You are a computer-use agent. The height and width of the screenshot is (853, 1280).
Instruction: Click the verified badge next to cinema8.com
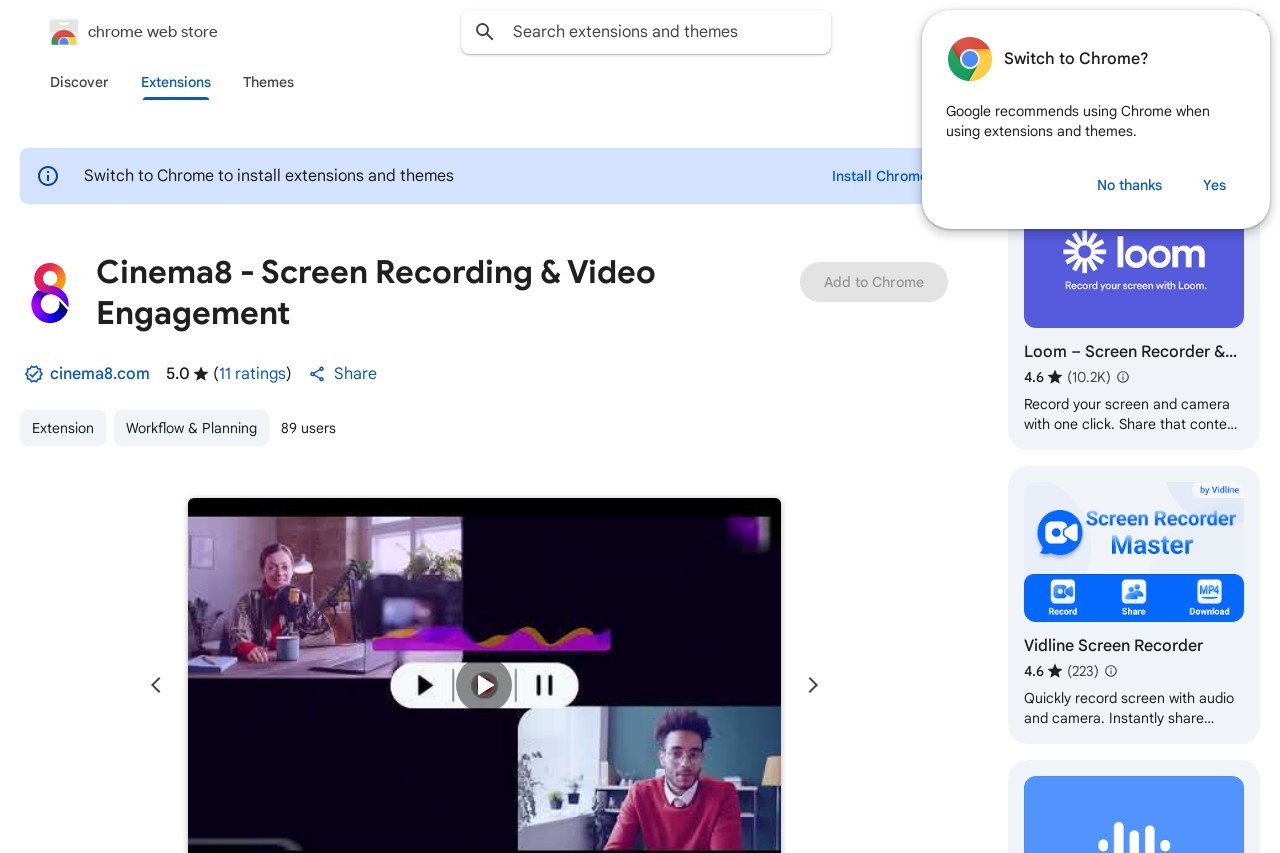coord(34,374)
